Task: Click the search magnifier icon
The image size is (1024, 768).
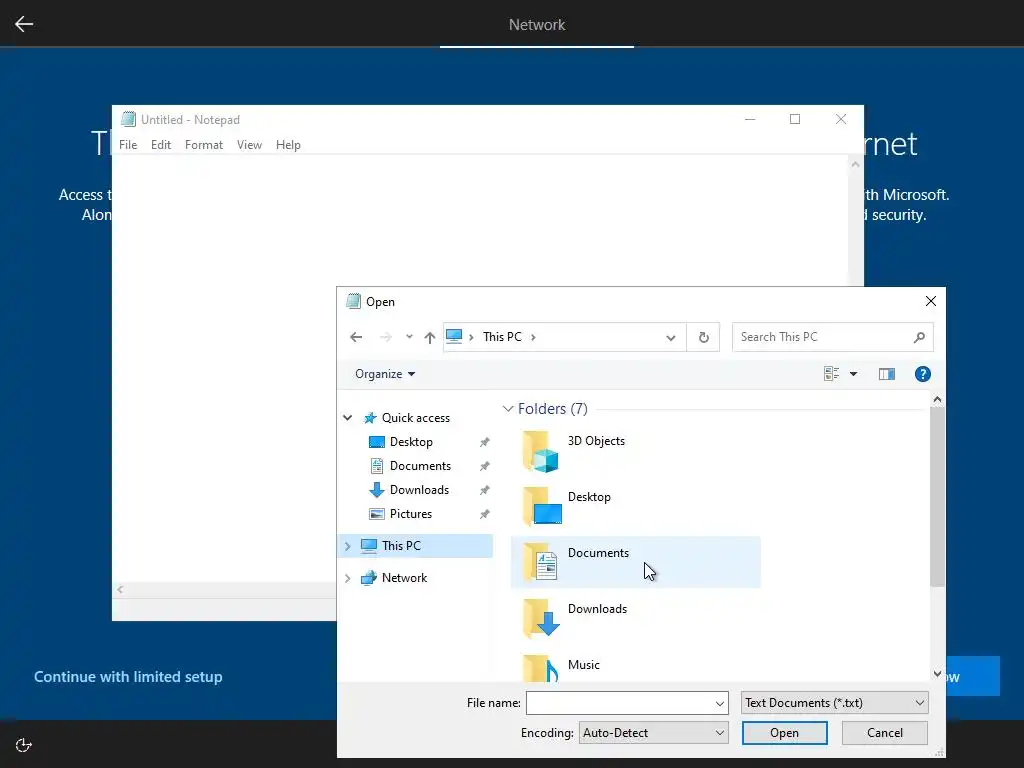Action: (x=919, y=337)
